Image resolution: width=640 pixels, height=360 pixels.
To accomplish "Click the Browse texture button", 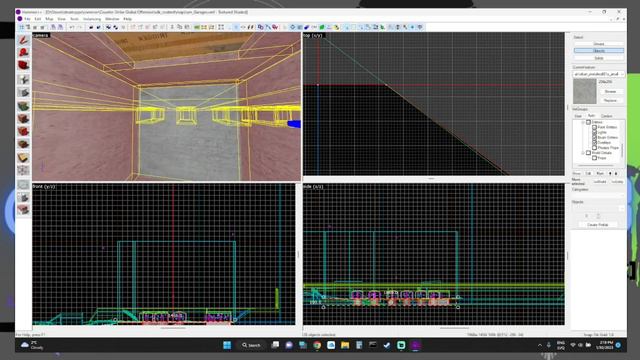I will pos(610,91).
